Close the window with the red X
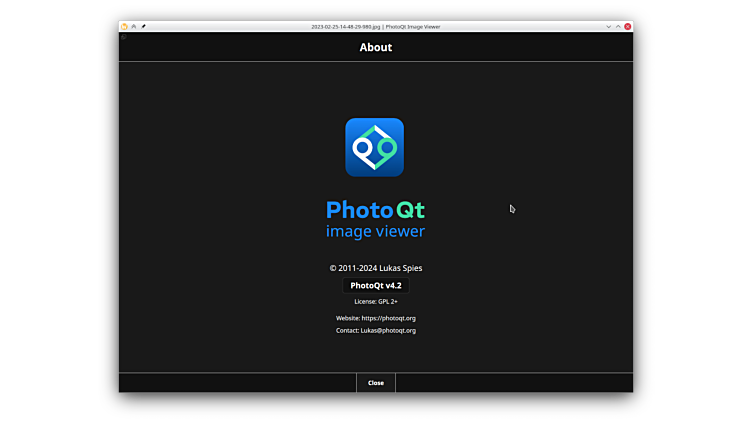Image resolution: width=752 pixels, height=423 pixels. click(x=628, y=26)
